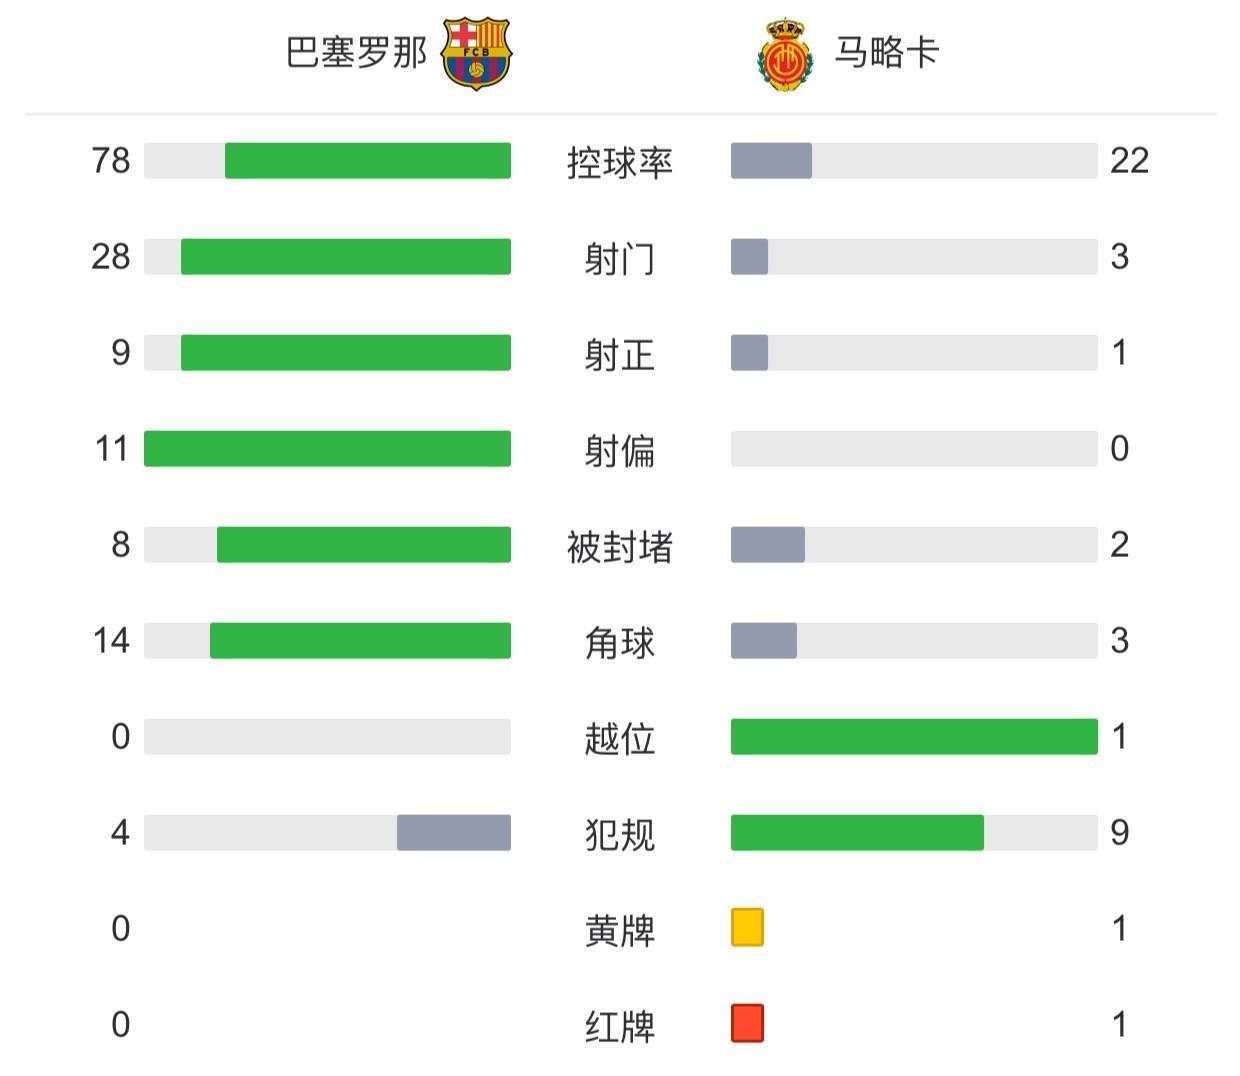Screen dimensions: 1240x1076
Task: Click Barcelona's full green 射偏 bar
Action: coord(327,449)
